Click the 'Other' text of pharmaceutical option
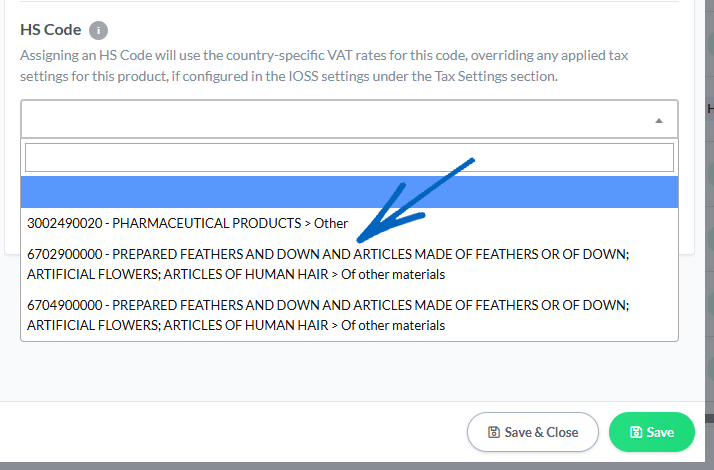The width and height of the screenshot is (714, 470). click(x=331, y=223)
